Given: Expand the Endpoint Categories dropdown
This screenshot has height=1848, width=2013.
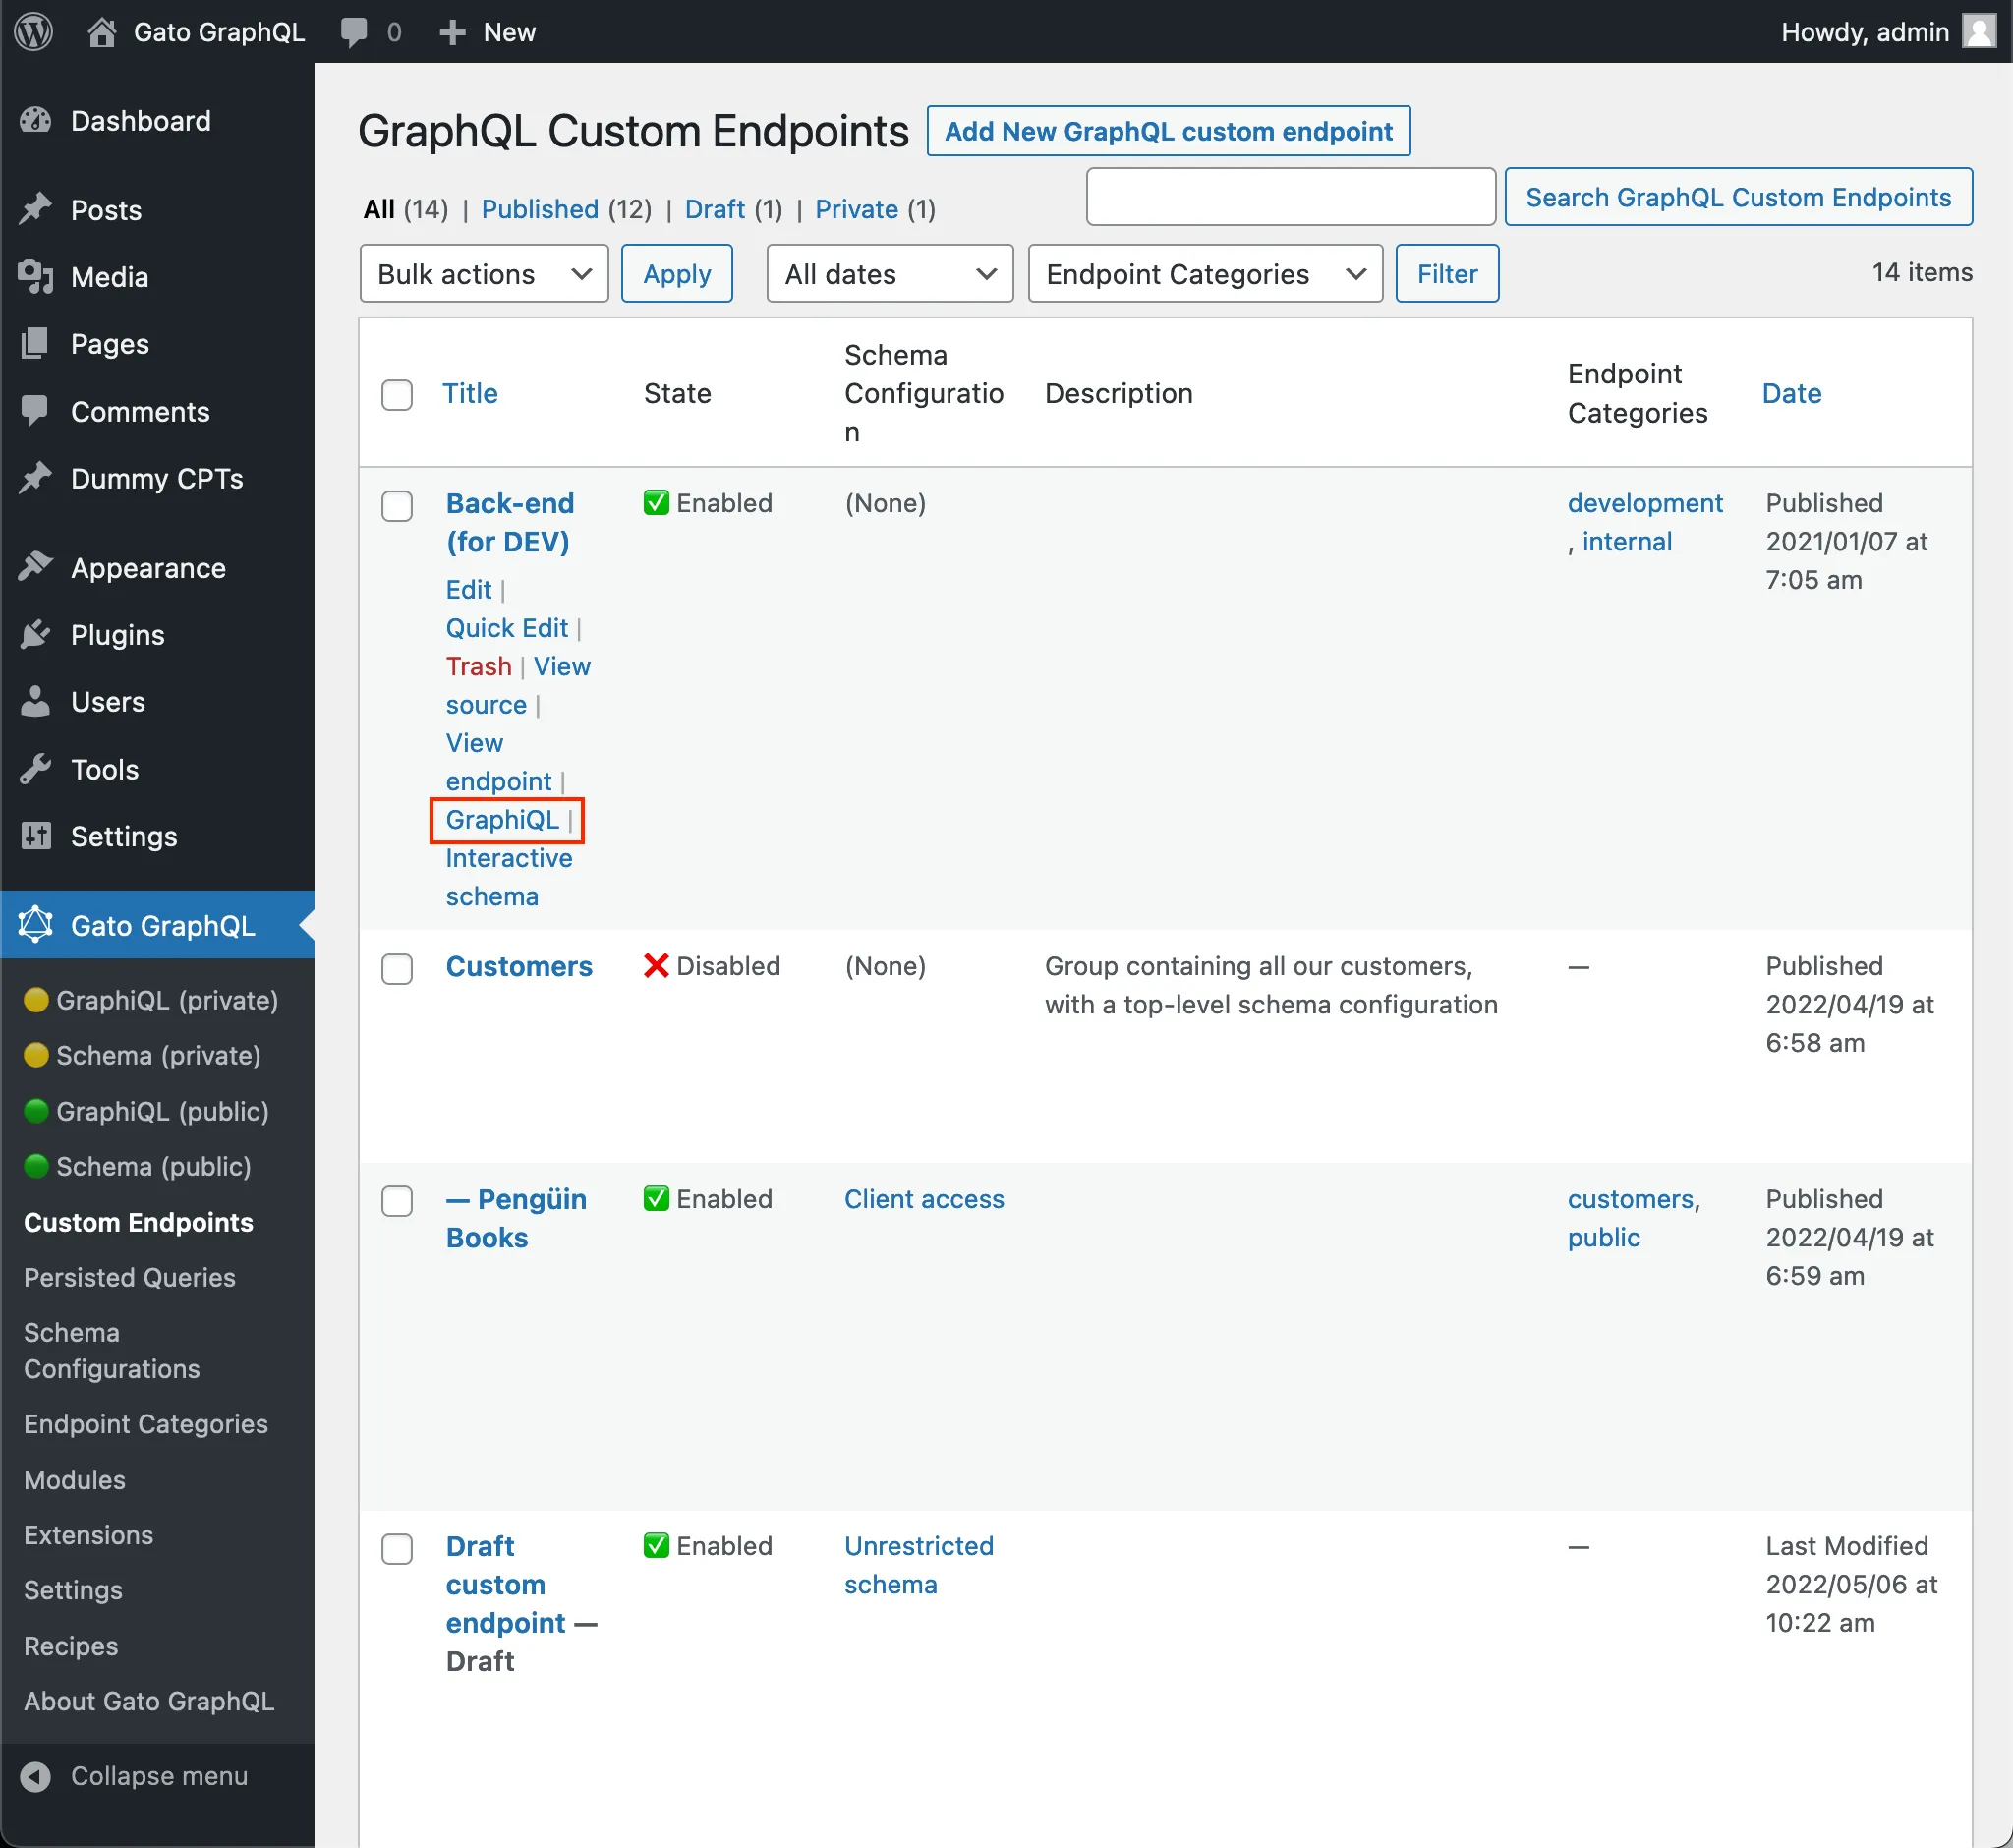Looking at the screenshot, I should click(1205, 273).
